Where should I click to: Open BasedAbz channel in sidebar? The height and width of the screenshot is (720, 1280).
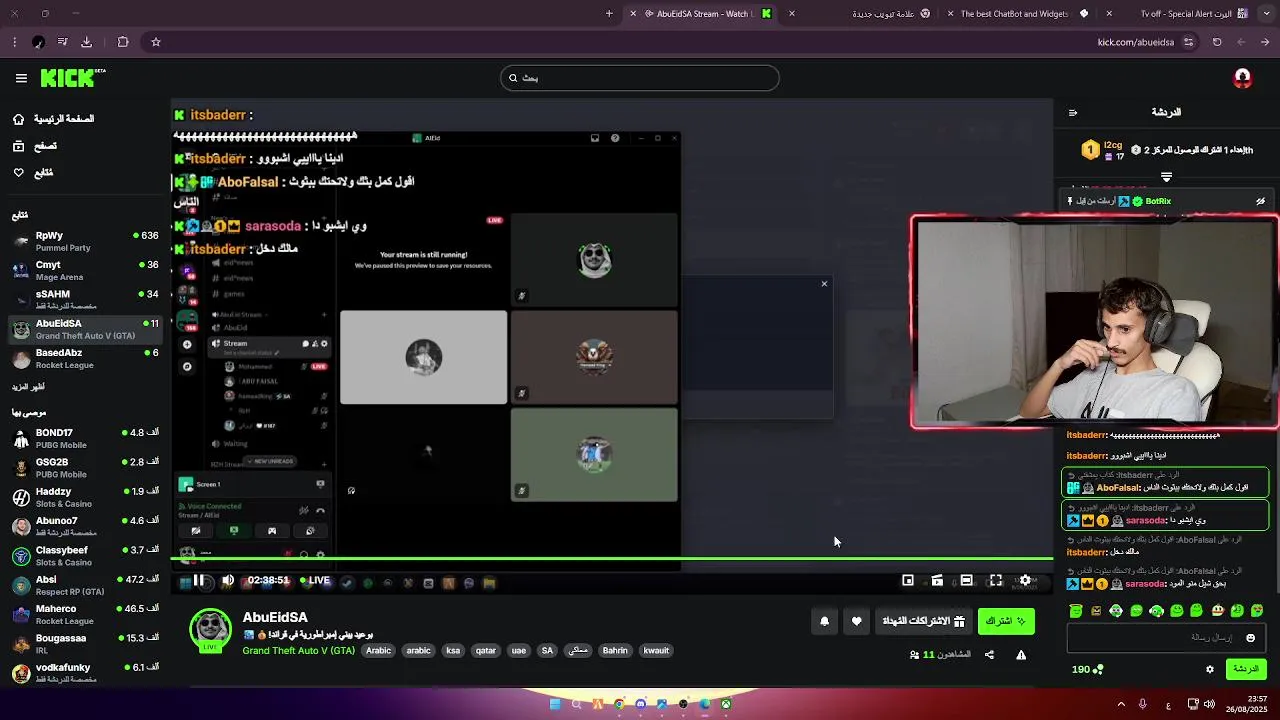tap(85, 358)
